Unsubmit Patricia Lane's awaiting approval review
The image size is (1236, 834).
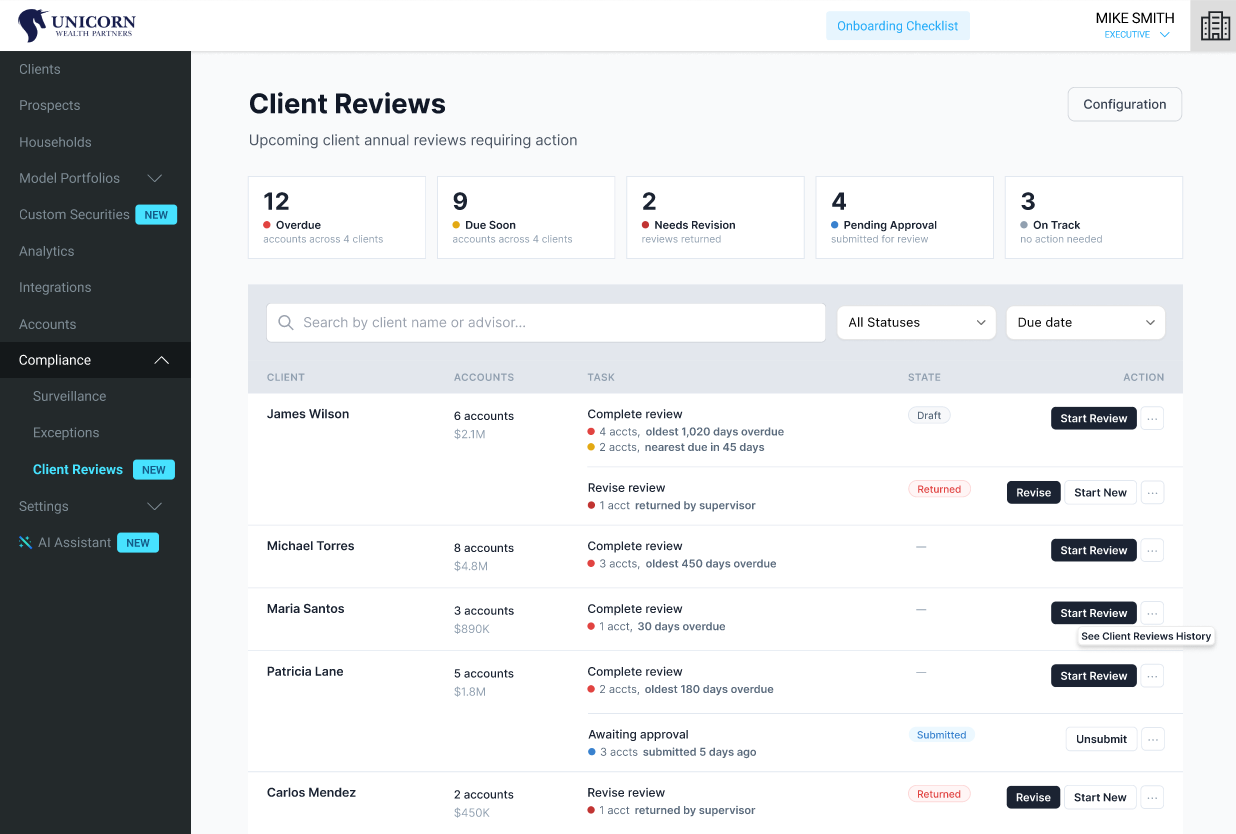coord(1100,738)
